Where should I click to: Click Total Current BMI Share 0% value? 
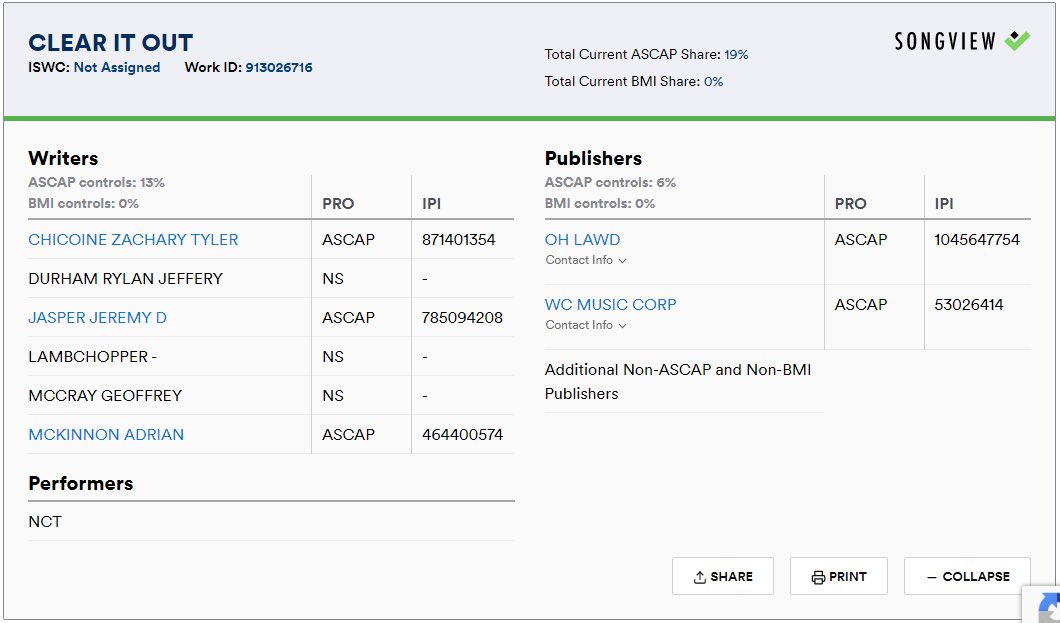pyautogui.click(x=713, y=82)
